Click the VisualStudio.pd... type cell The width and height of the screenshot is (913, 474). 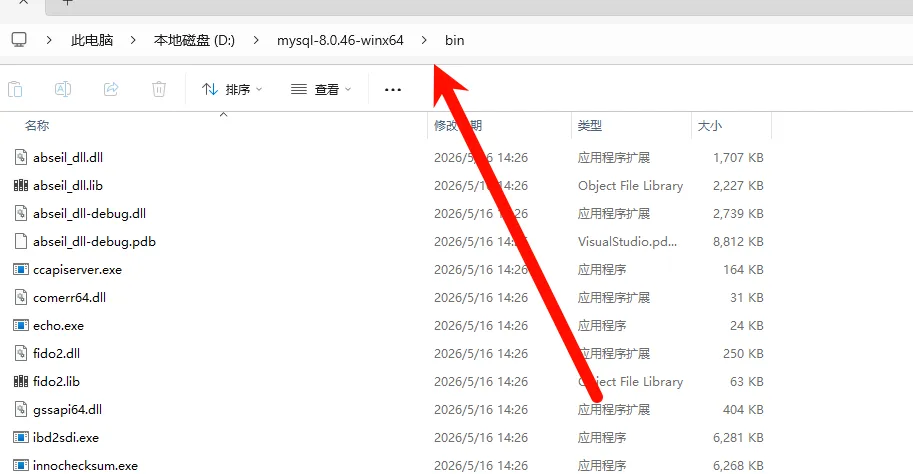coord(627,241)
